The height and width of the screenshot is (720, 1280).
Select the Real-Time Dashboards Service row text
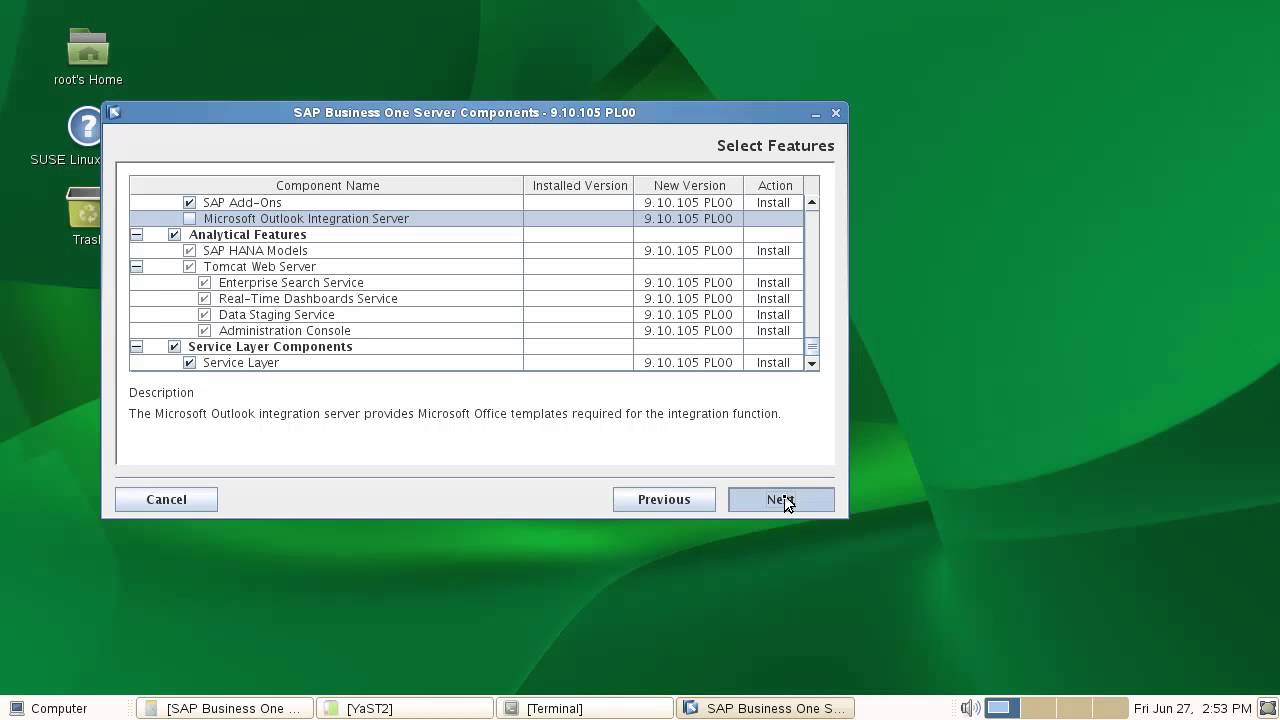[x=308, y=299]
